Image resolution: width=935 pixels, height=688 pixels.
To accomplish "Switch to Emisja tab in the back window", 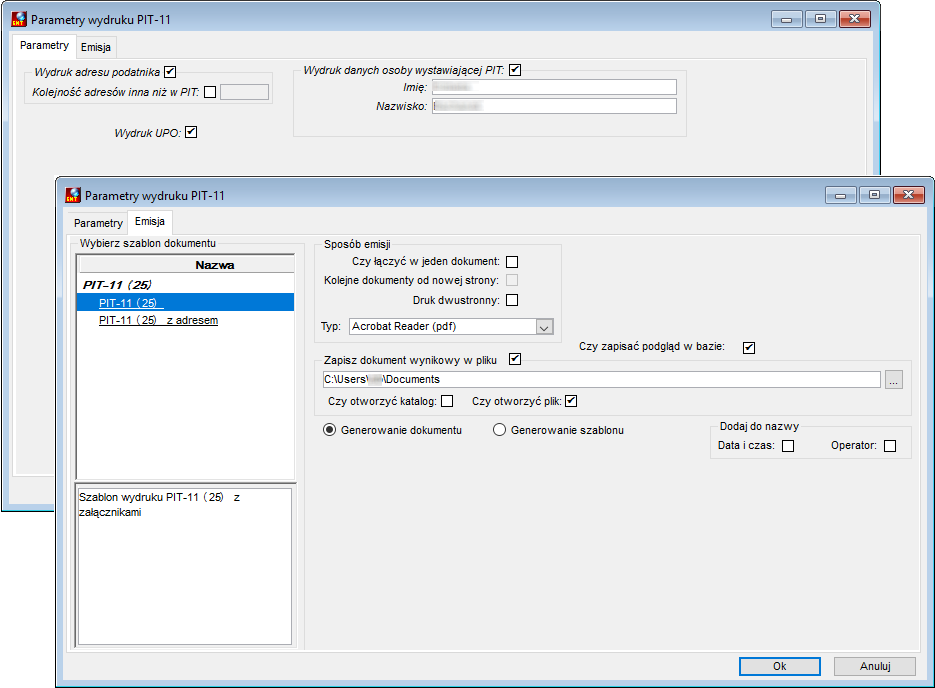I will pyautogui.click(x=95, y=47).
